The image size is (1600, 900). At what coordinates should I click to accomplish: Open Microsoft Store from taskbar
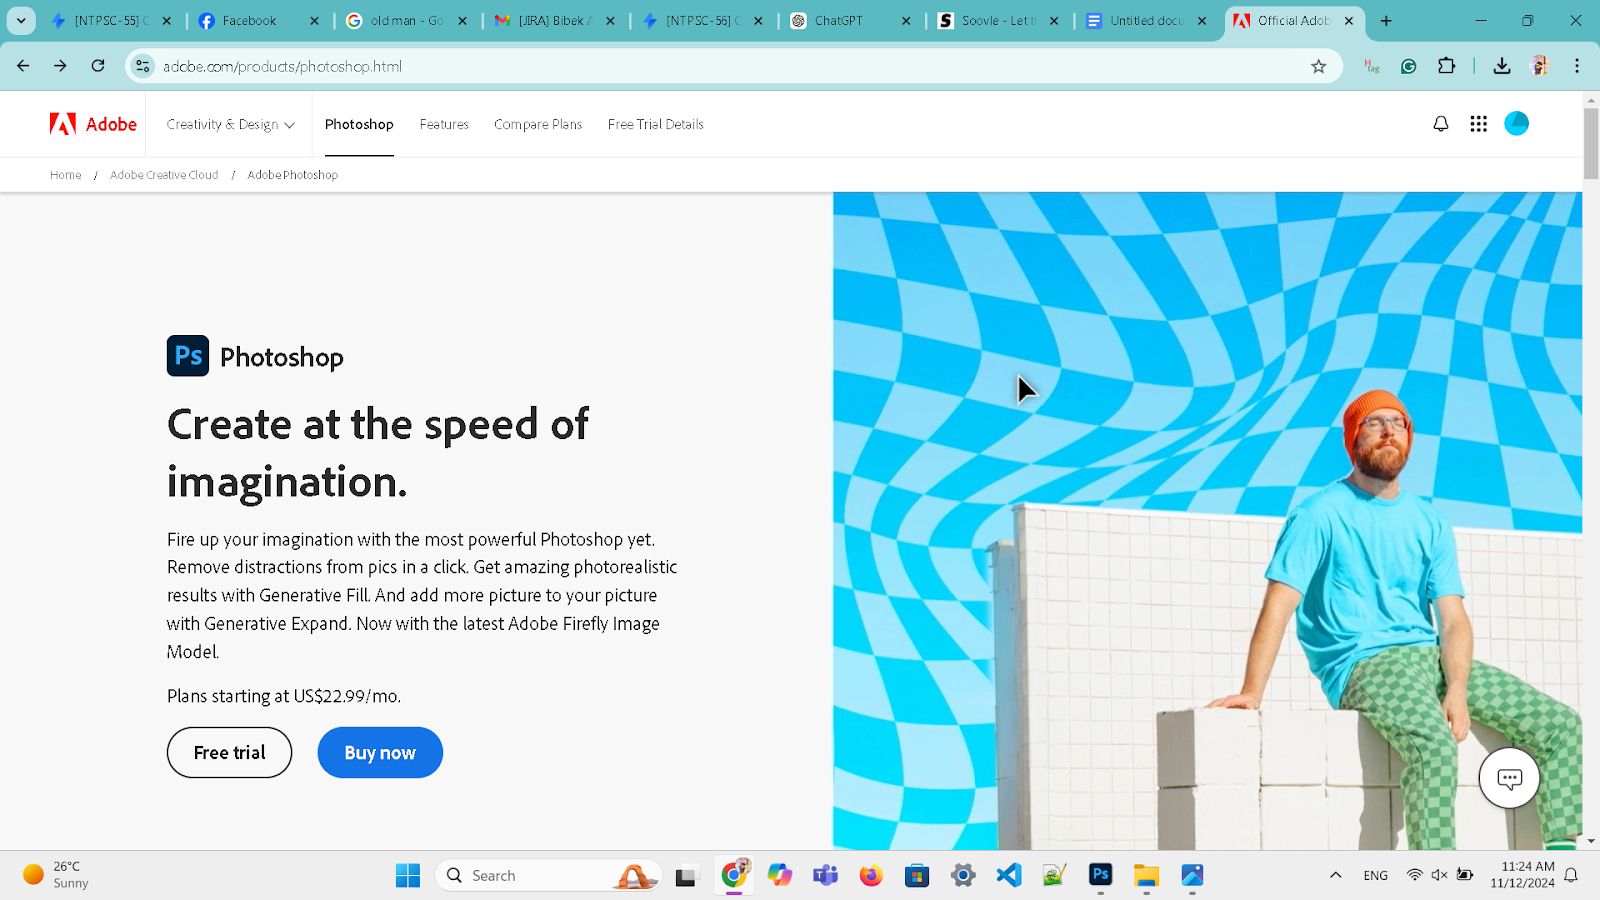tap(917, 875)
